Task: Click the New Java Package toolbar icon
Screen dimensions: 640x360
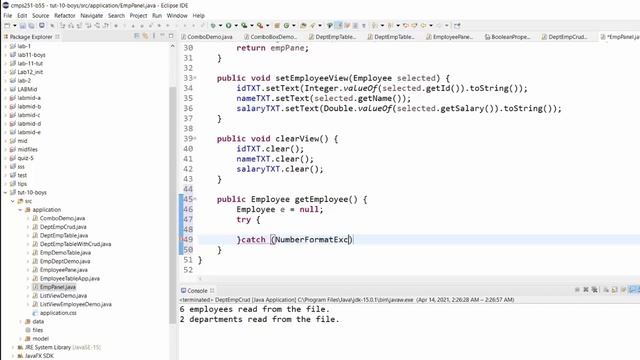Action: [x=277, y=25]
